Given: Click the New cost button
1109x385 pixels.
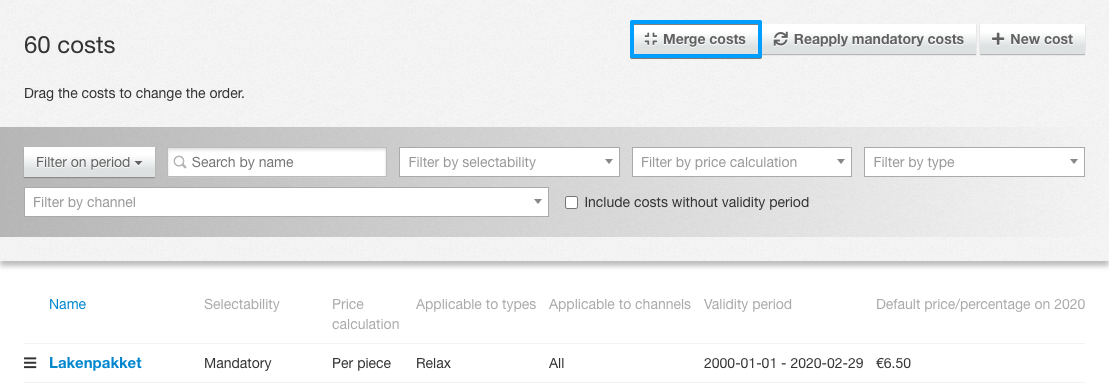Looking at the screenshot, I should coord(1033,39).
